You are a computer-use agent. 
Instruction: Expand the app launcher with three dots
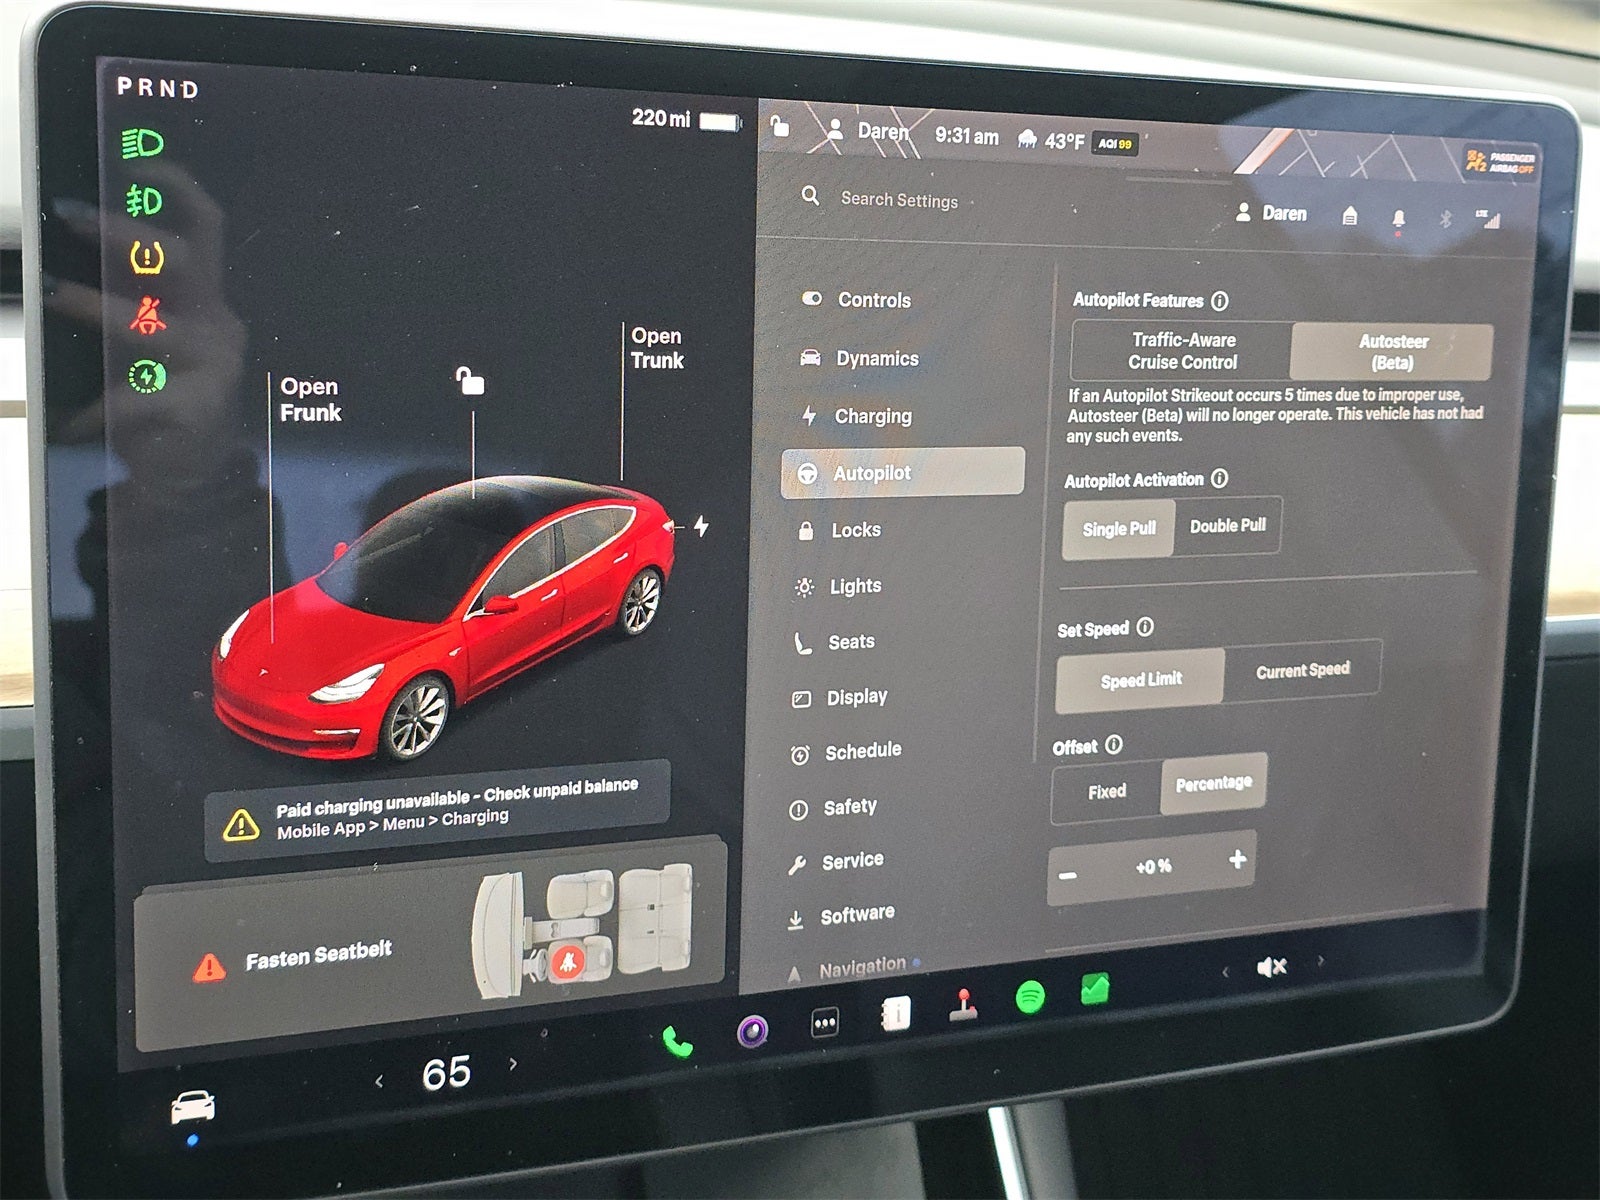[x=823, y=1022]
